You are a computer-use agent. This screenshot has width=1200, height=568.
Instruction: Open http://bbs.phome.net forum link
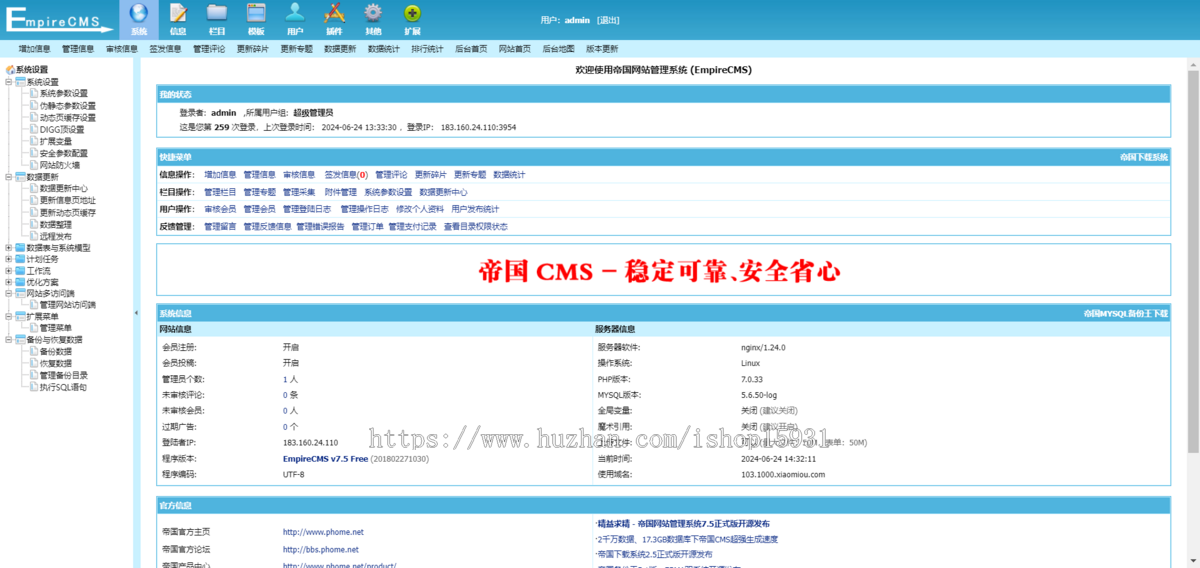click(320, 549)
